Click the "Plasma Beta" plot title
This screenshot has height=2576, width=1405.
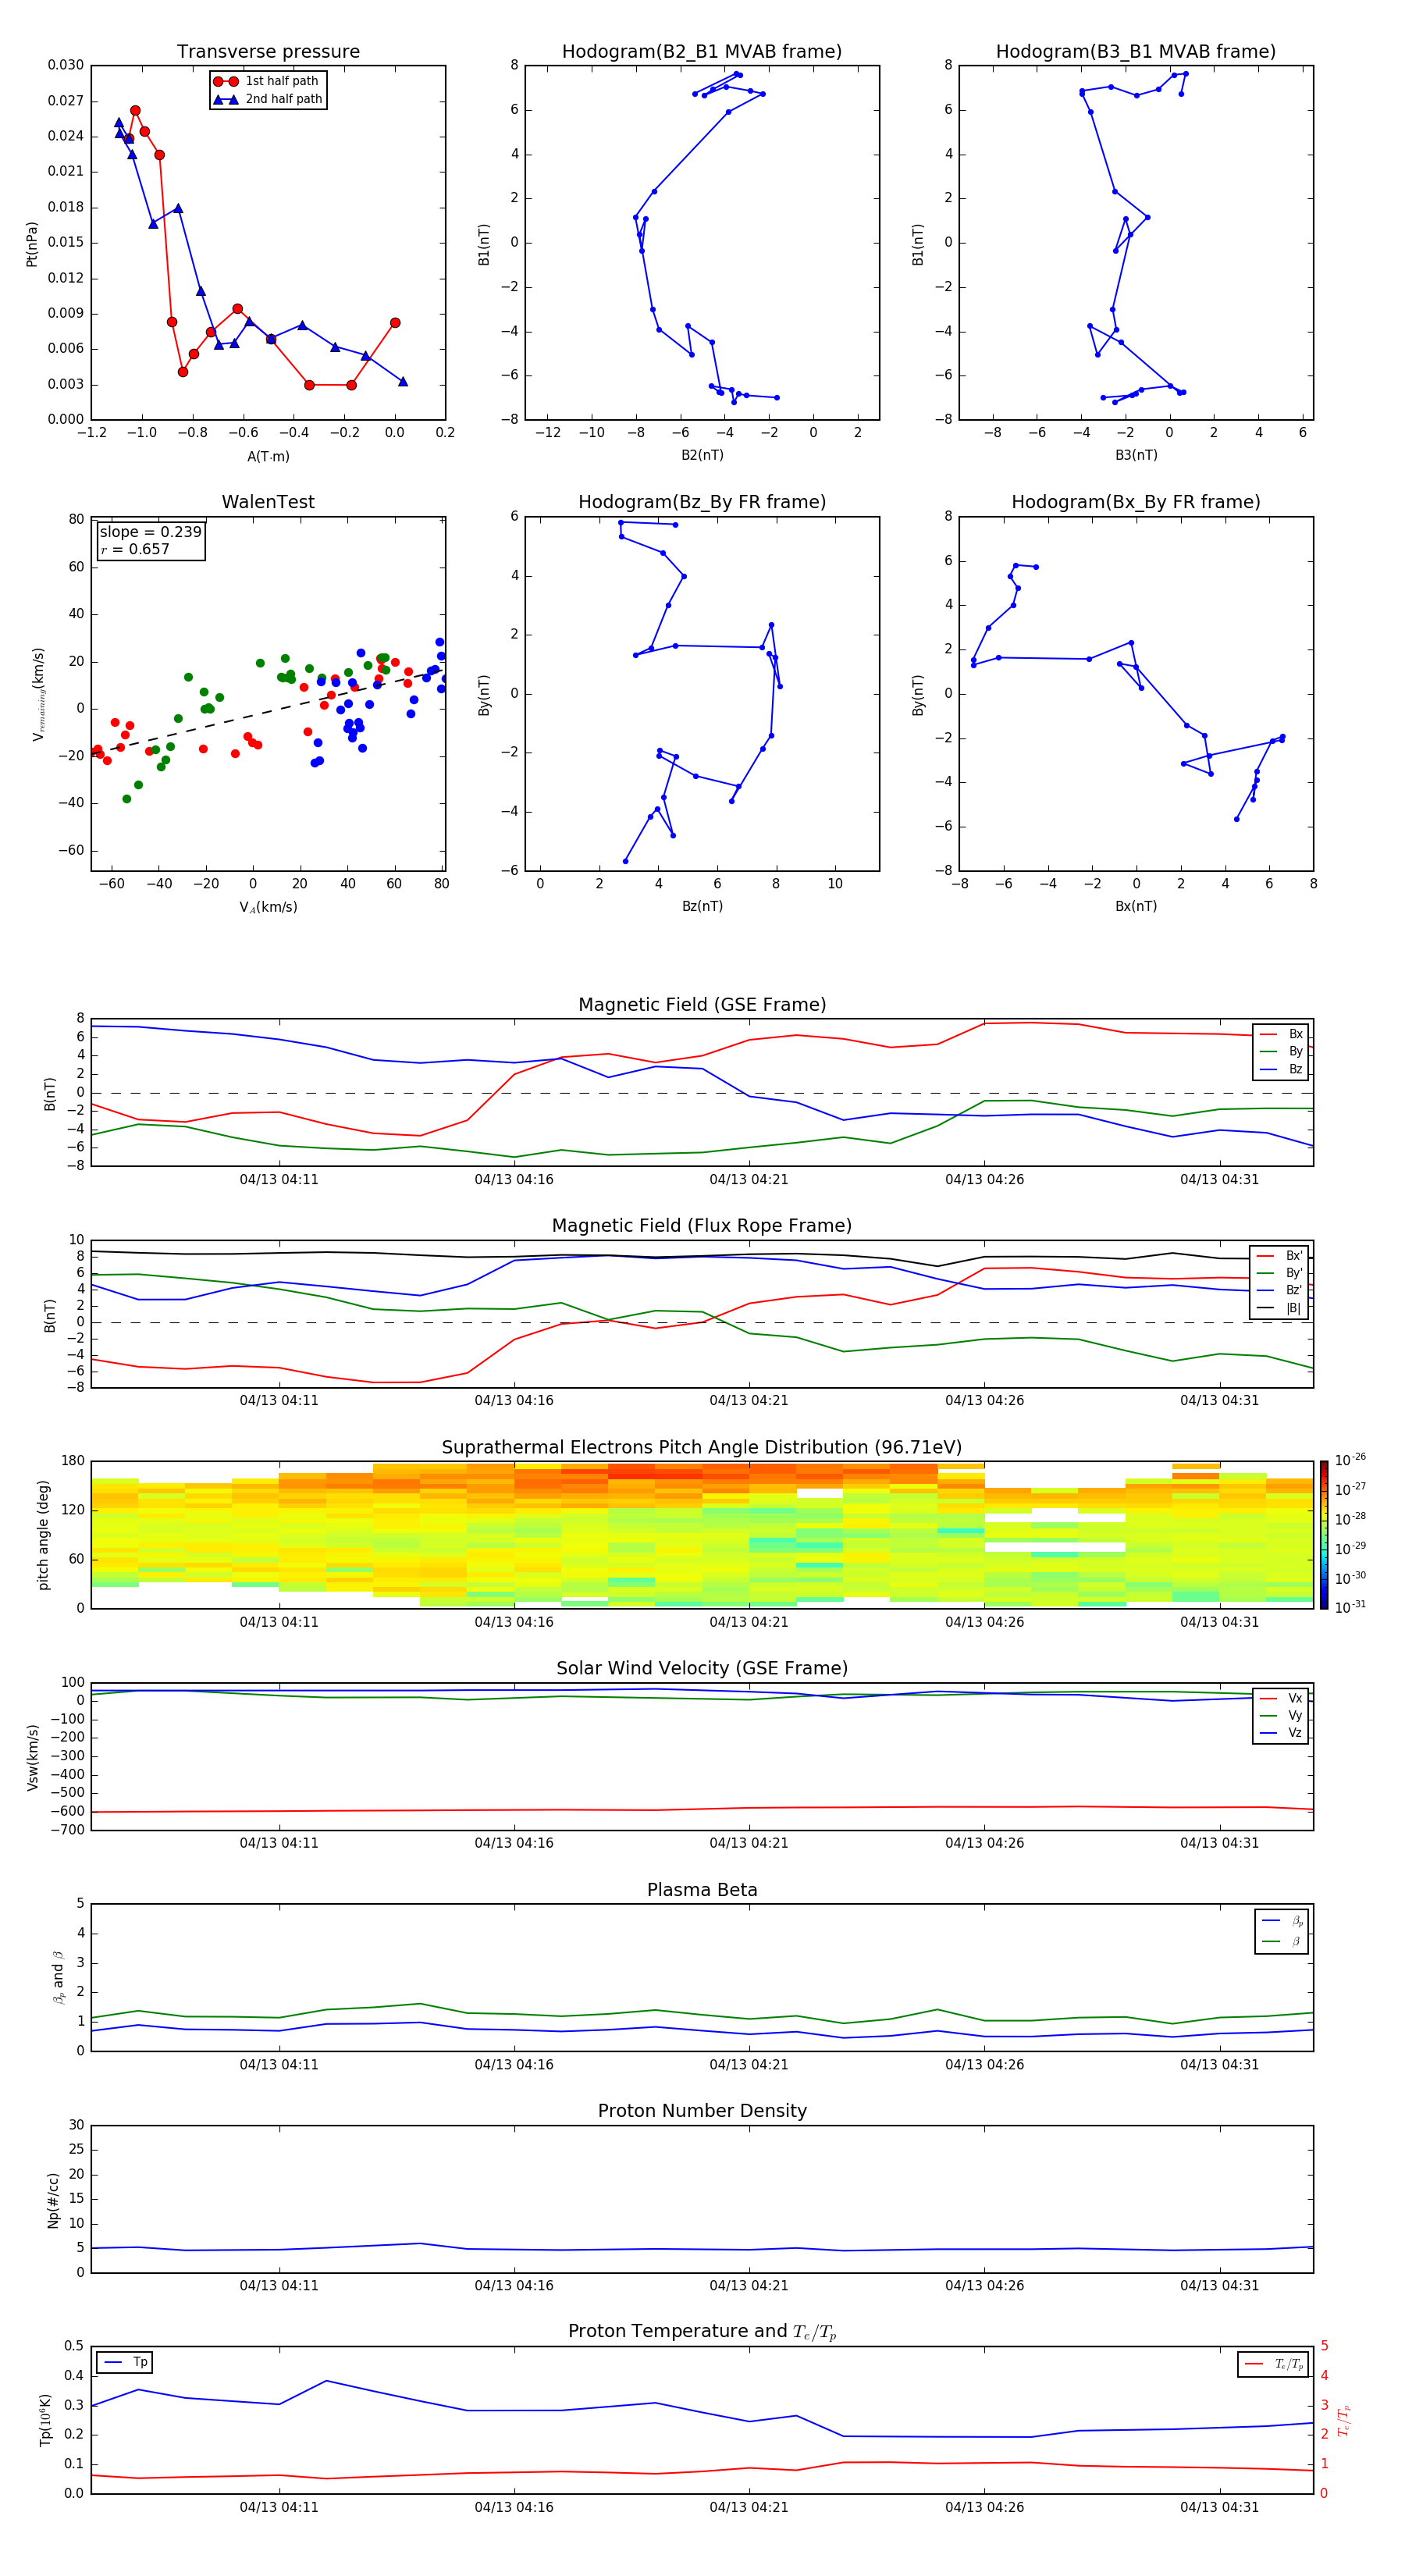pyautogui.click(x=702, y=1890)
